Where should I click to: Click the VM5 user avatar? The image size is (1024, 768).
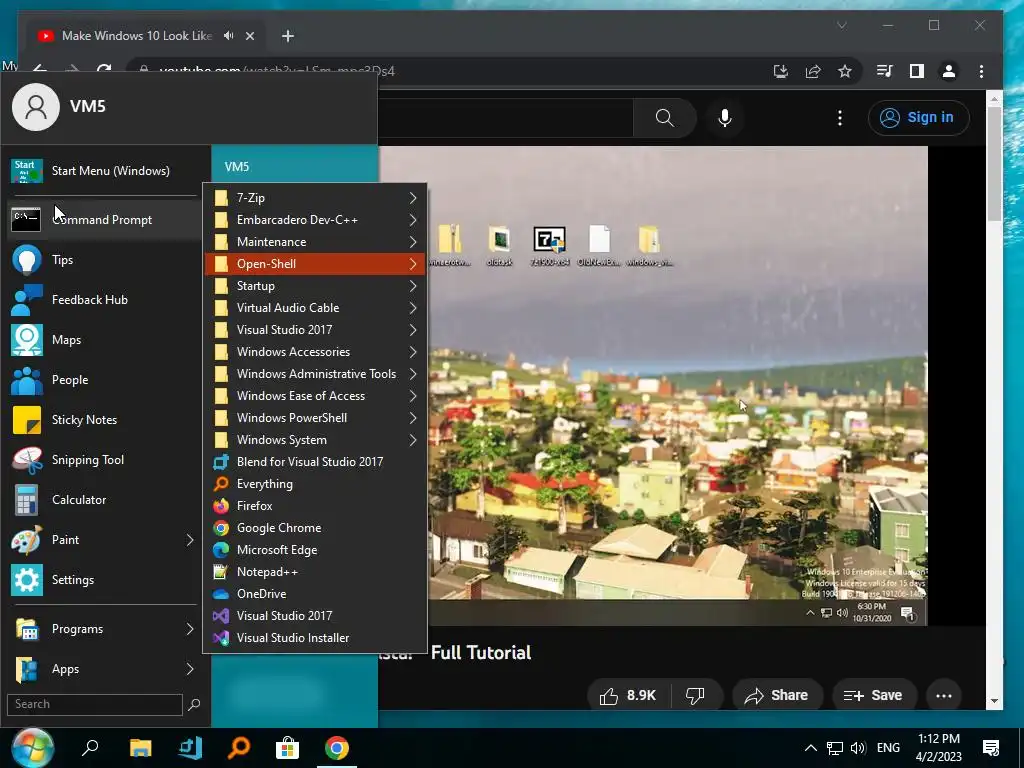click(36, 106)
